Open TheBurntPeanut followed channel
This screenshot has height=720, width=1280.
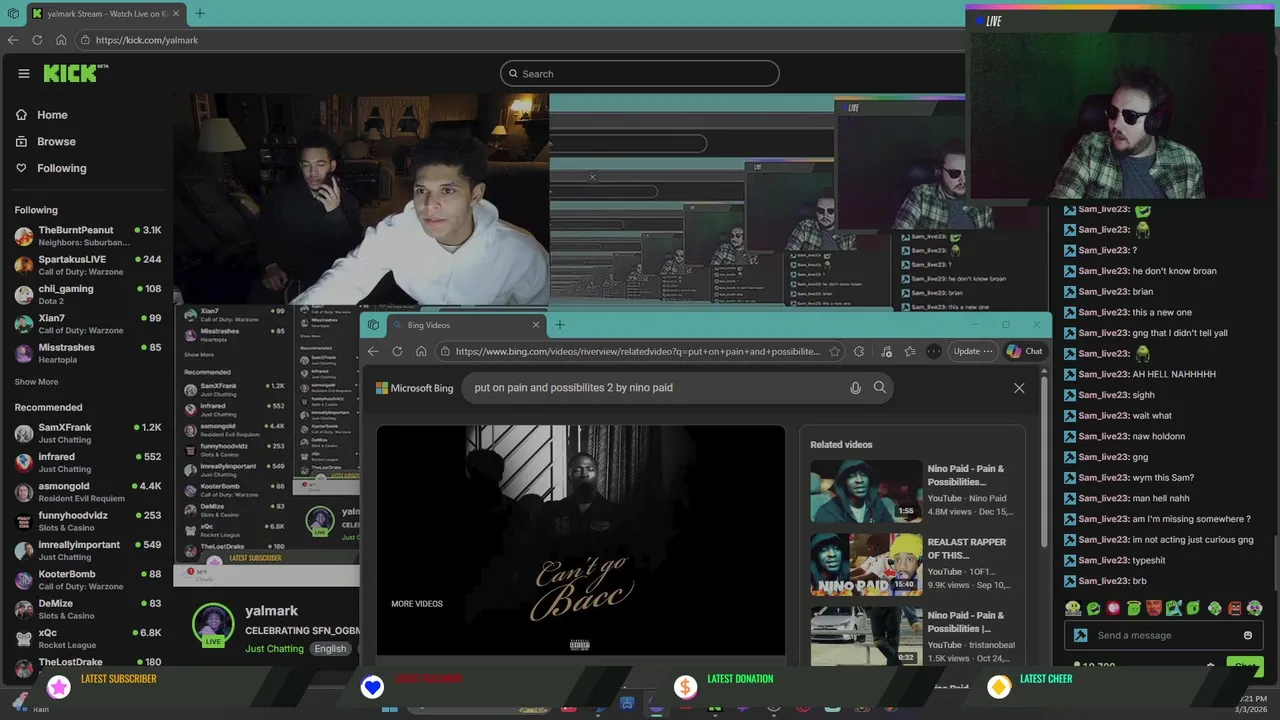[87, 236]
